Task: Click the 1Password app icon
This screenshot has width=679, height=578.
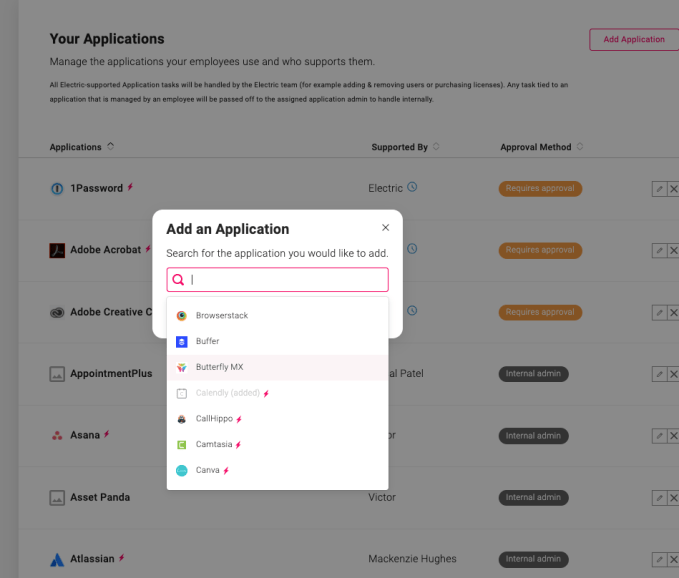Action: (57, 188)
